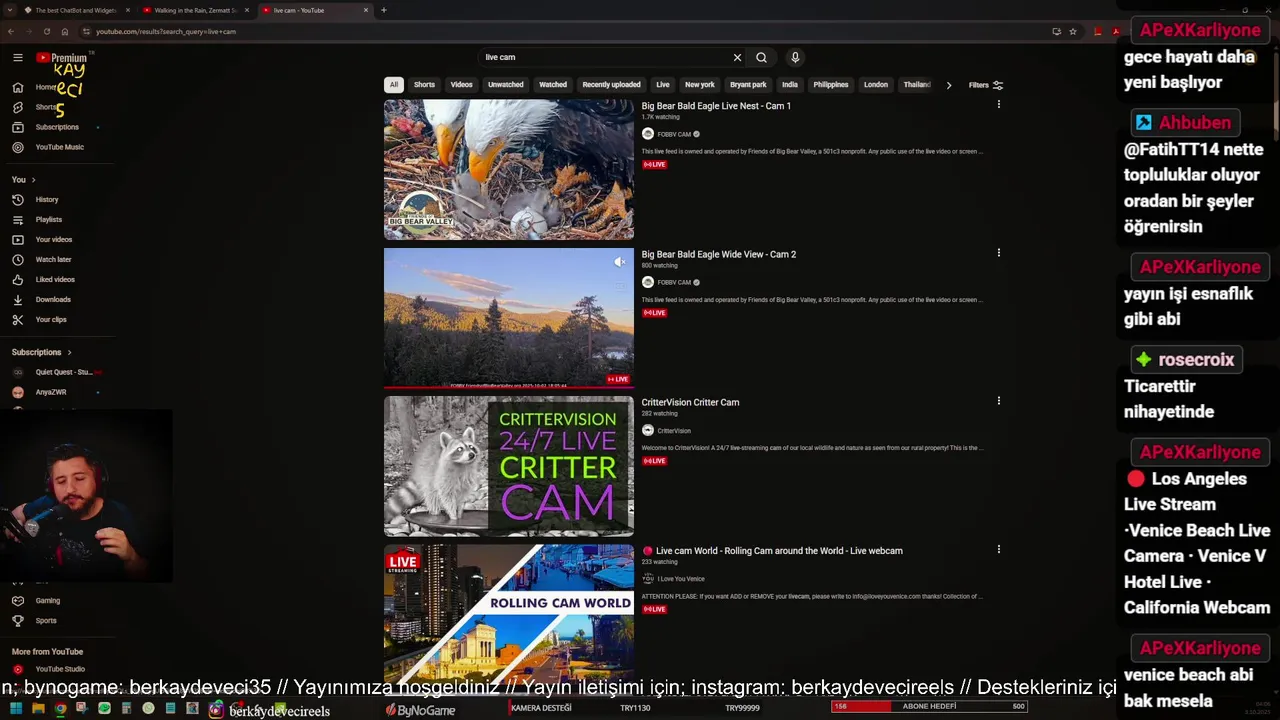Open Big Bear Bald Eagle Live Nest thumbnail
The width and height of the screenshot is (1280, 720).
tap(509, 170)
